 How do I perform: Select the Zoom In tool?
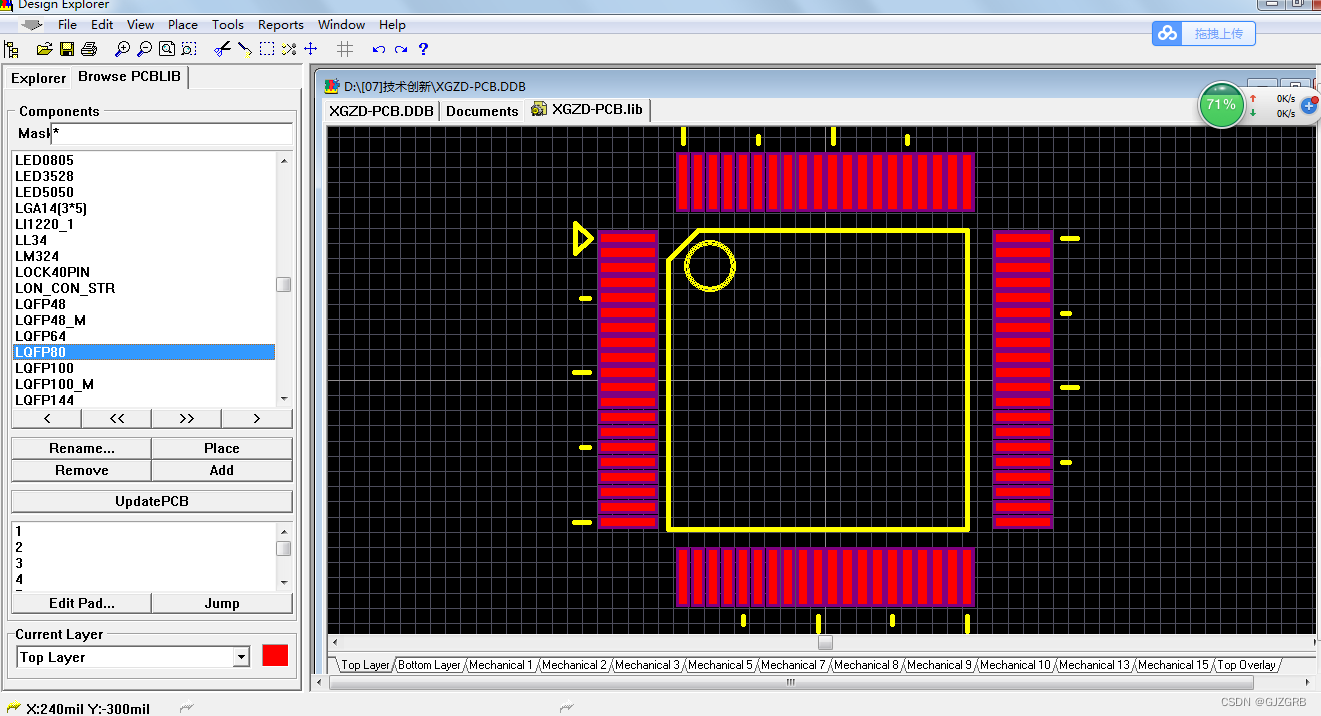point(122,48)
